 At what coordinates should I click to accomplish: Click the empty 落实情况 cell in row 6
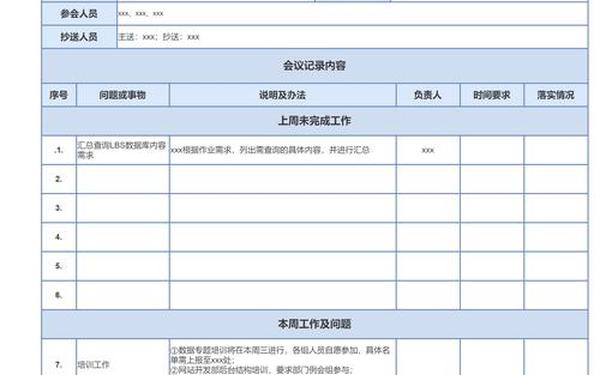click(x=556, y=295)
